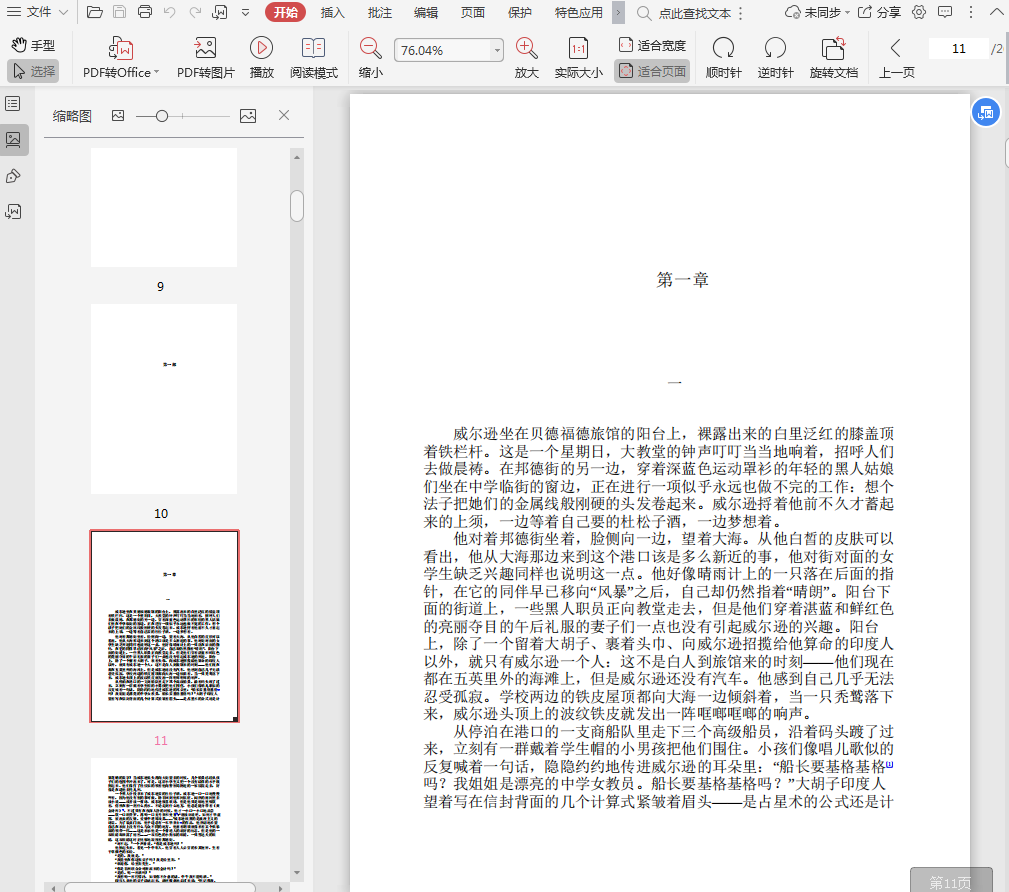Open the annotations sidebar icon
Screen dimensions: 1009x892
point(13,176)
